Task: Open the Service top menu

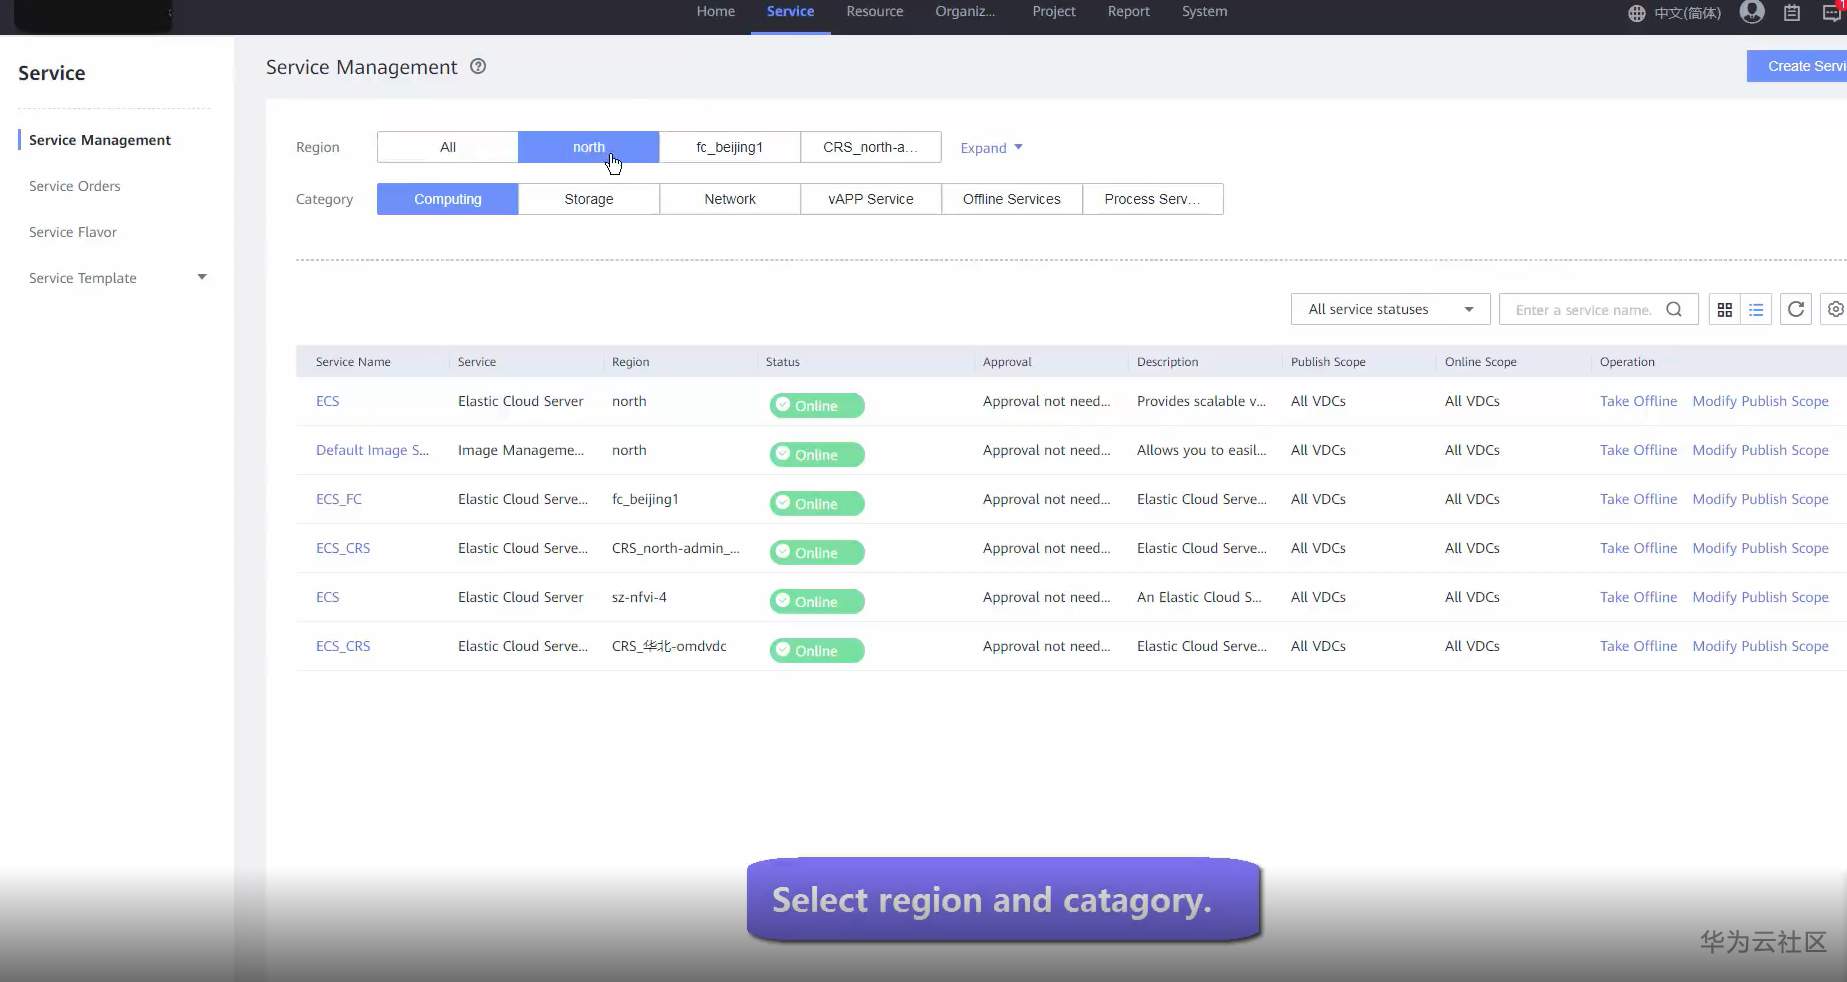Action: (791, 12)
